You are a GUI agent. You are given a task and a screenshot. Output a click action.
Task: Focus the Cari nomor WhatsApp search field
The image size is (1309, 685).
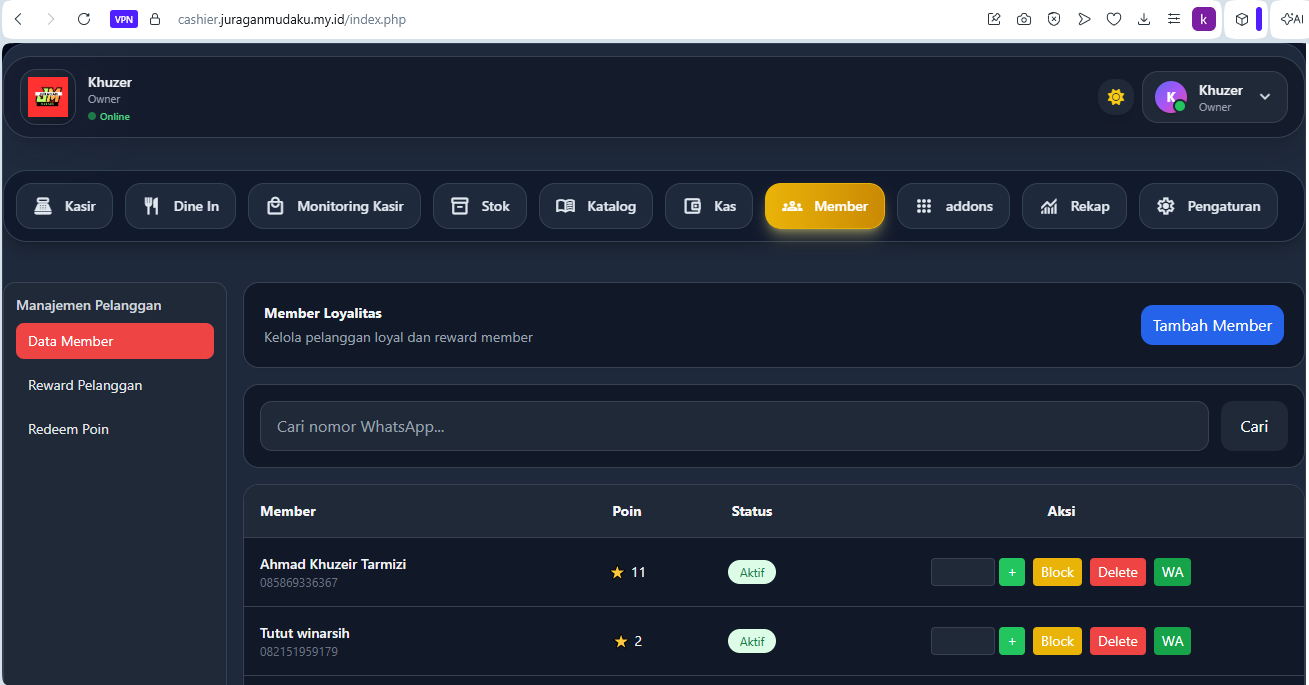point(734,426)
